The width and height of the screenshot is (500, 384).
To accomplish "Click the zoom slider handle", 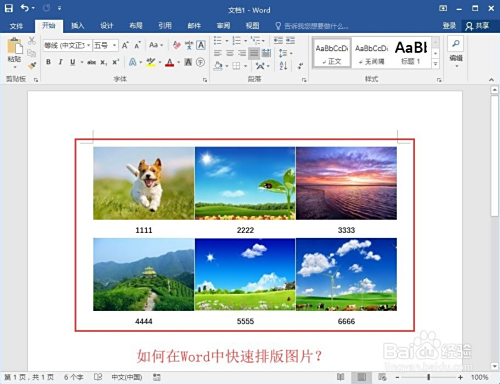I will 428,377.
